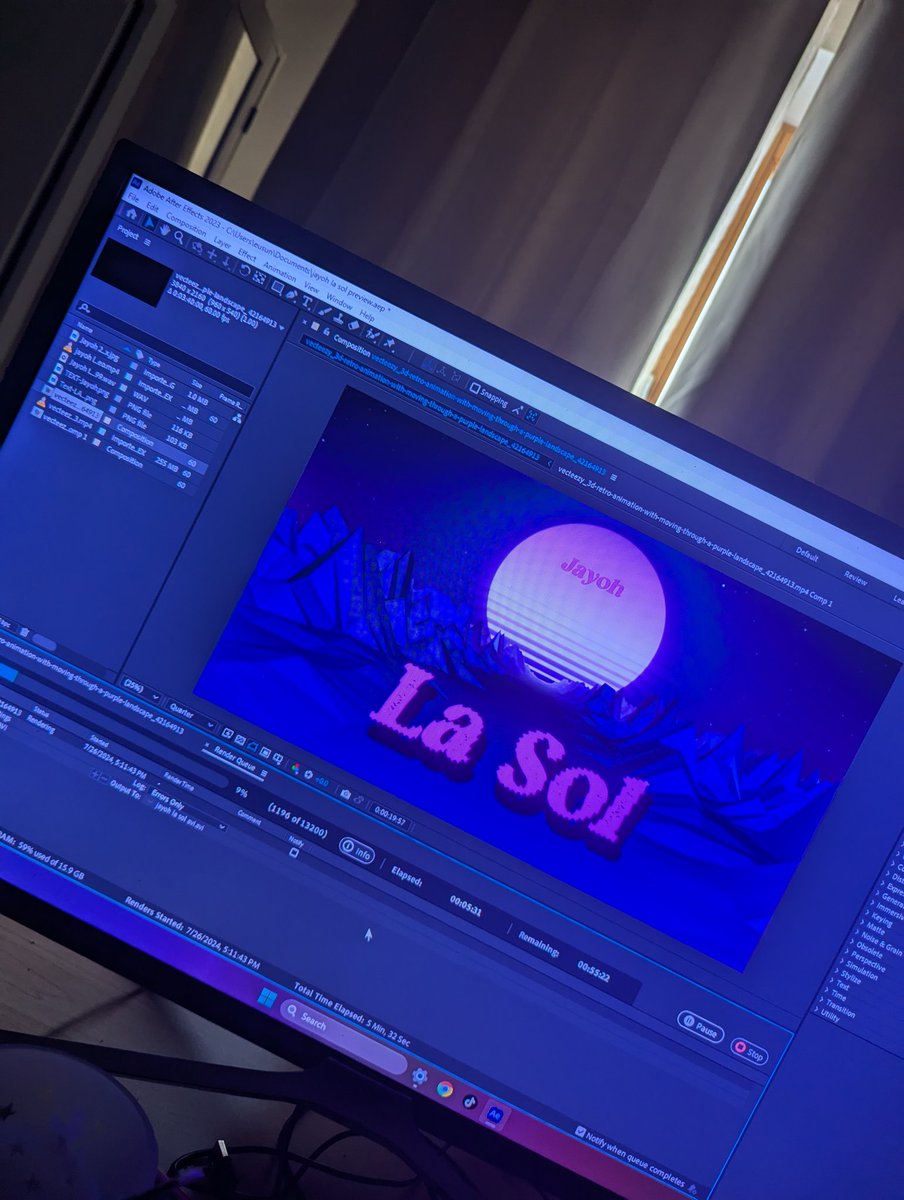Click the Project panel menu icon
This screenshot has width=904, height=1200.
coord(147,242)
